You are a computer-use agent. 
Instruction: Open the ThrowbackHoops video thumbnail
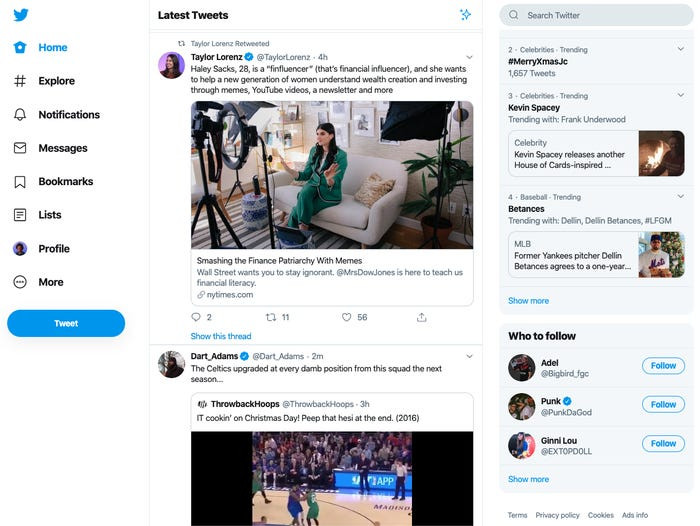[332, 478]
